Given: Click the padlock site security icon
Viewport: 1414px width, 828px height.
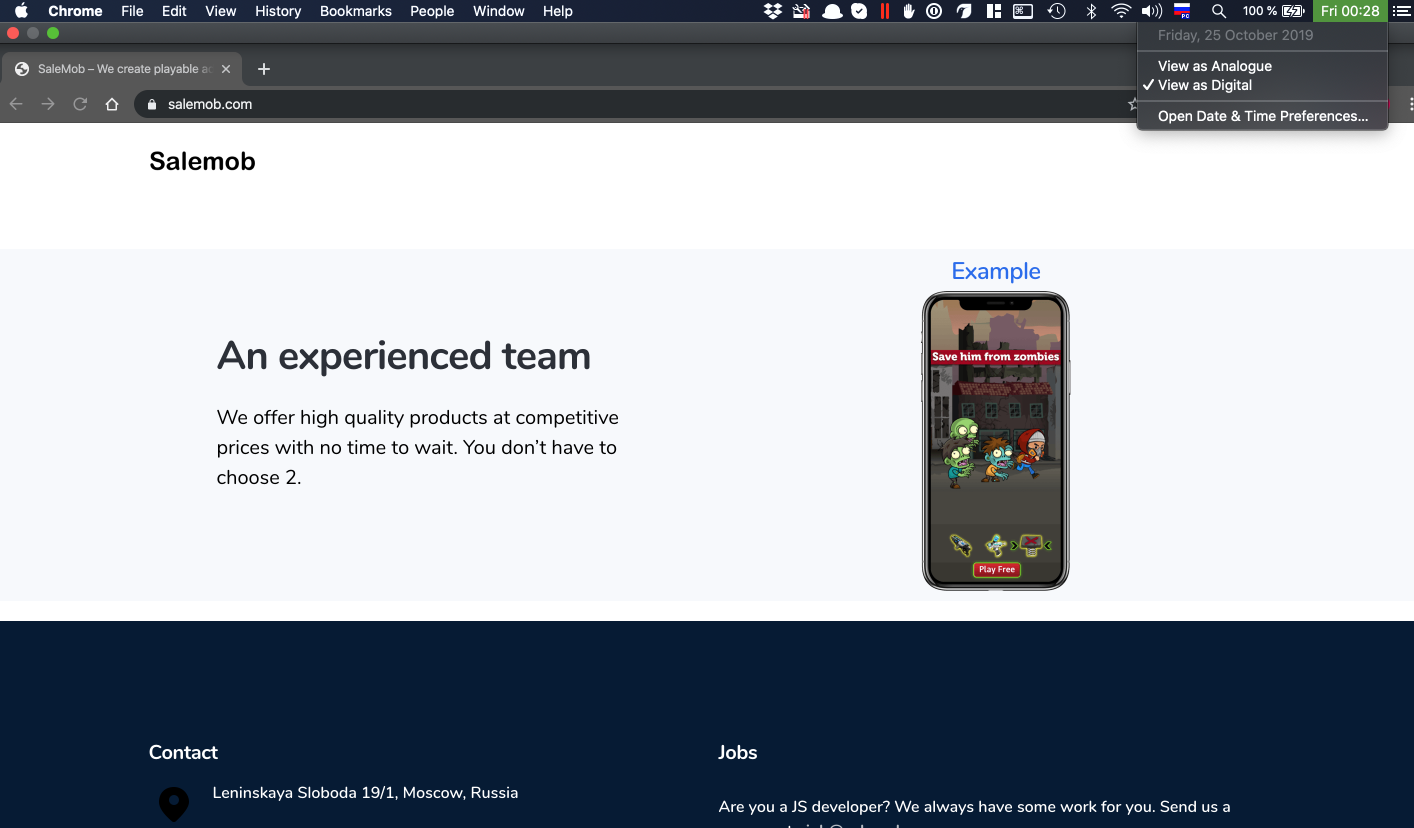Looking at the screenshot, I should (152, 104).
